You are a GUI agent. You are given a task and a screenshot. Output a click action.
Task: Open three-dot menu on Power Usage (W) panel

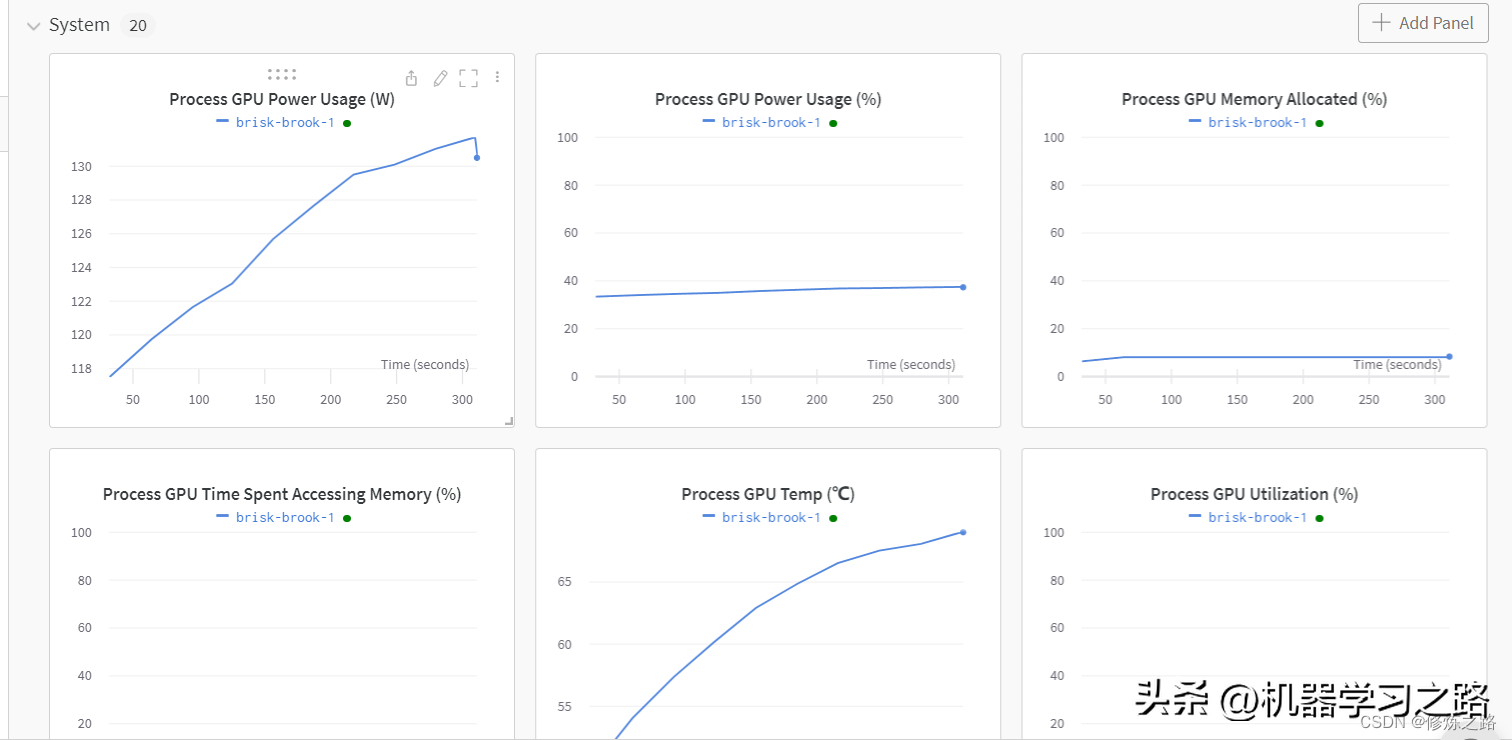(x=497, y=78)
